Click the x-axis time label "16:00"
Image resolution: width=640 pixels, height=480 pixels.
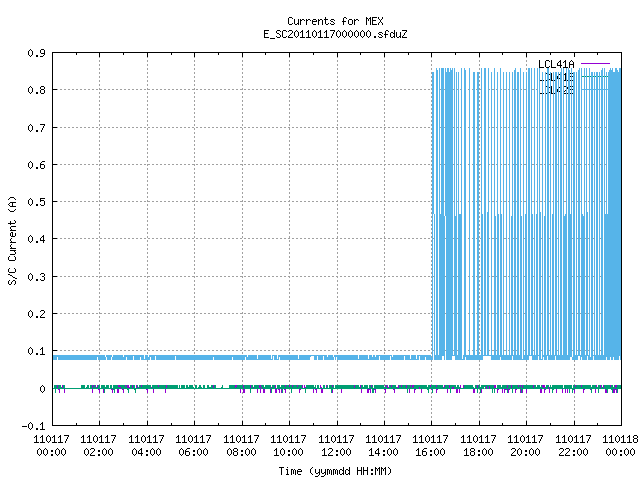(x=431, y=452)
